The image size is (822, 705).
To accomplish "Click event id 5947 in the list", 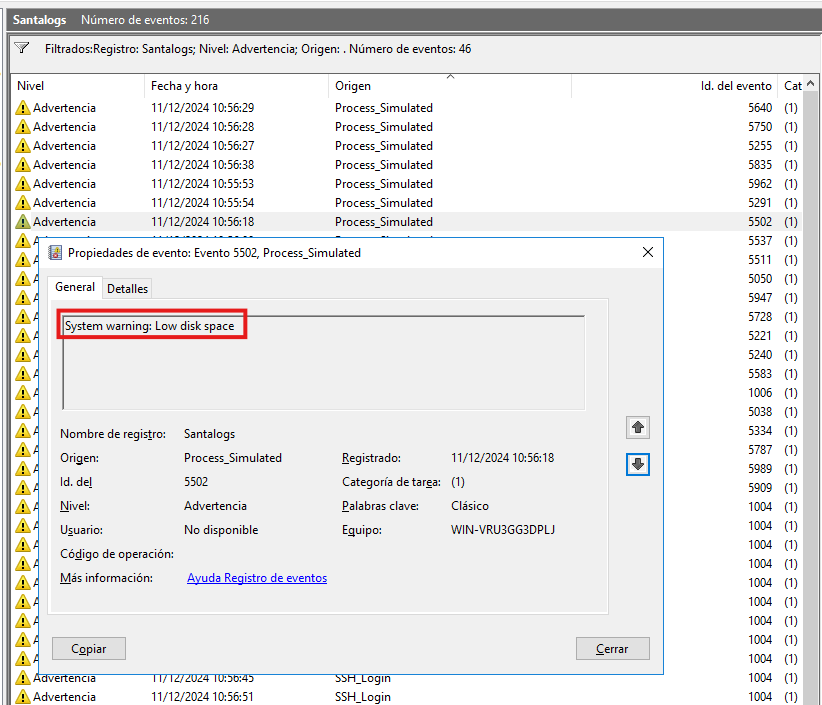I will point(760,298).
